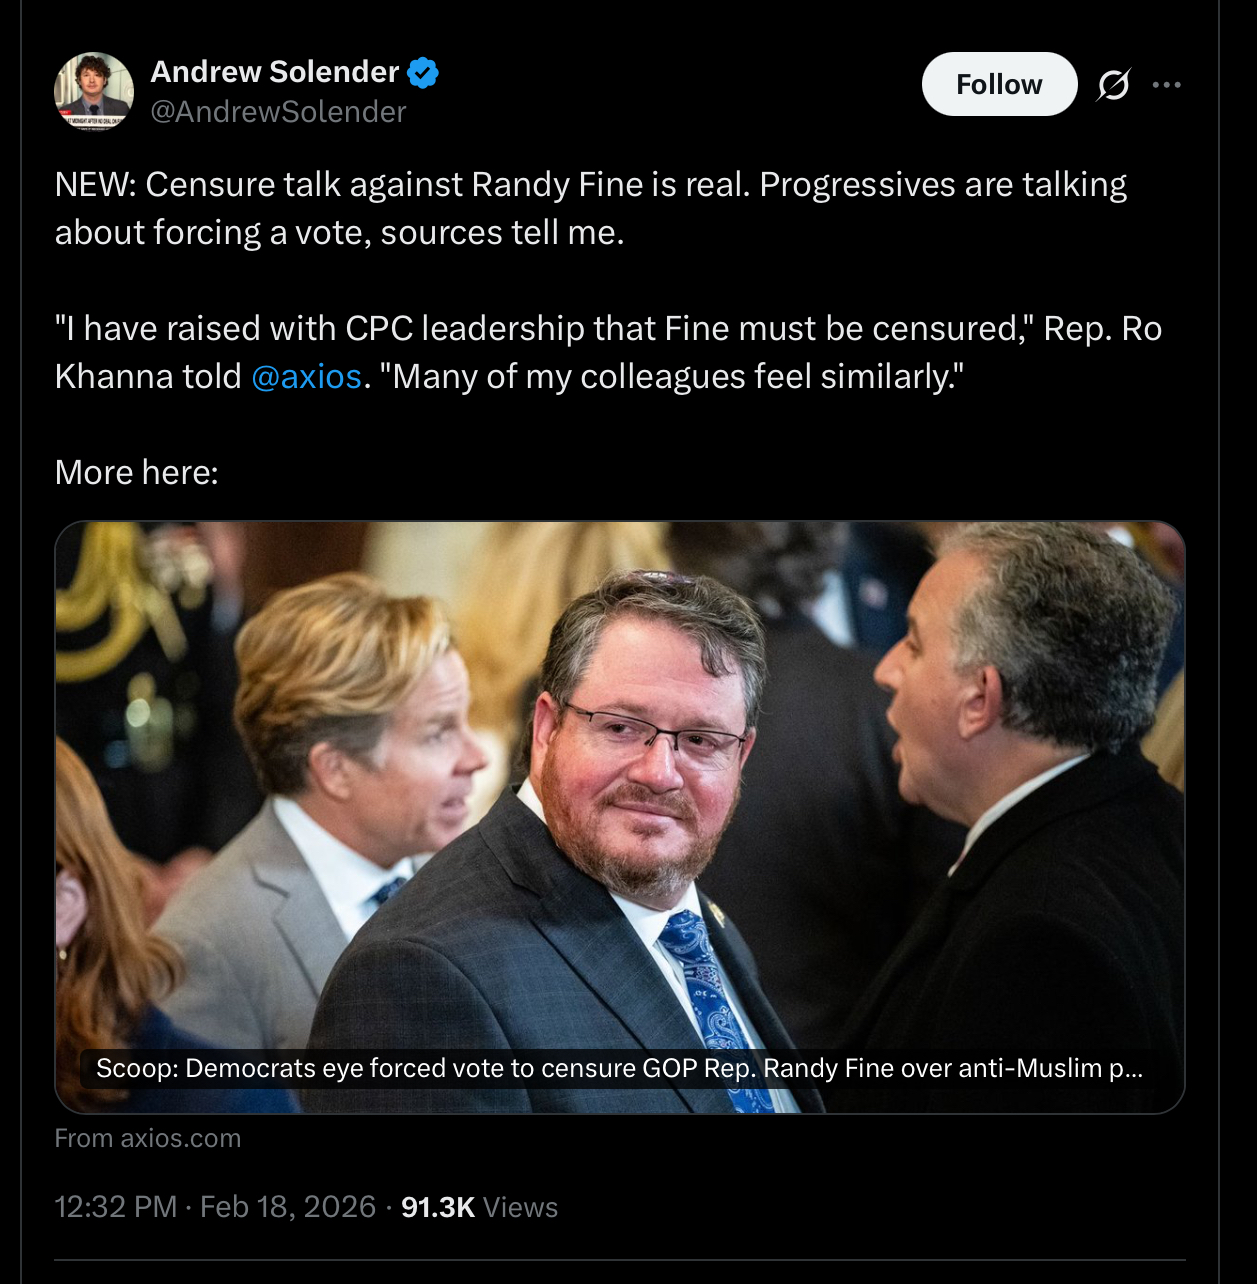Click the @axios mention link
Screen dimensions: 1257x1284
306,377
